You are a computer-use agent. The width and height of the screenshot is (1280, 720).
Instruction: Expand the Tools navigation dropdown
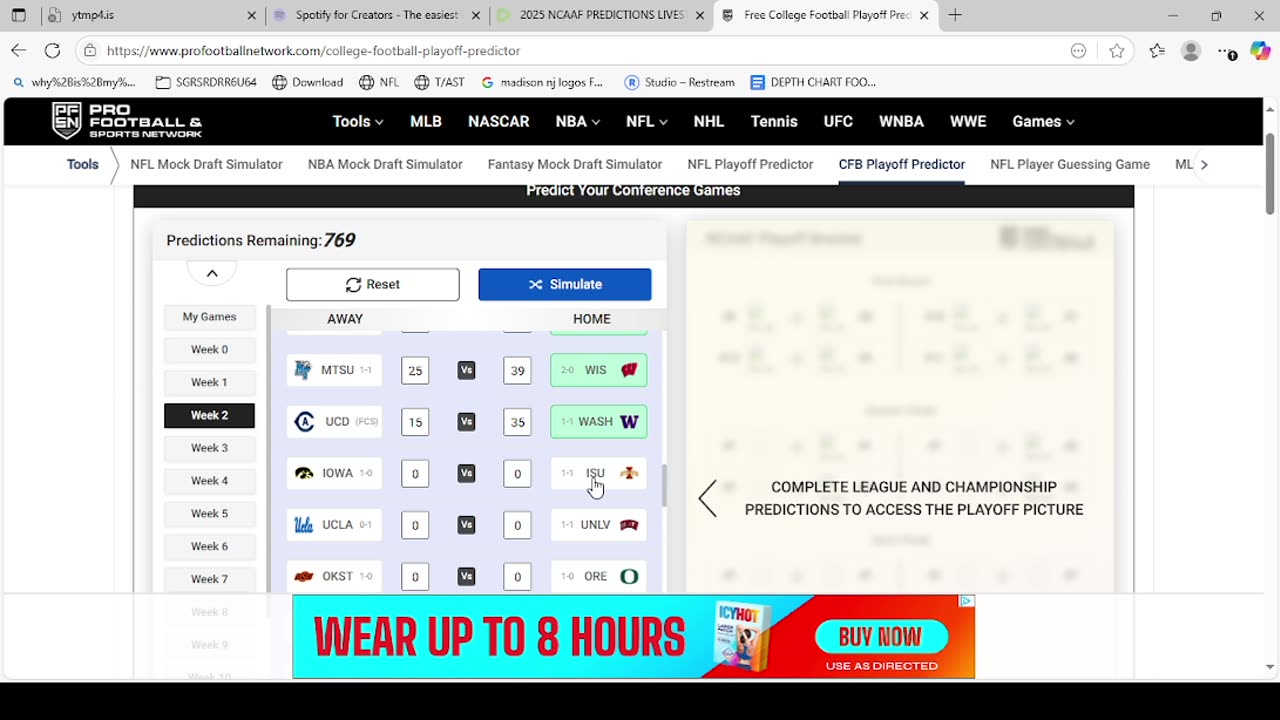358,121
